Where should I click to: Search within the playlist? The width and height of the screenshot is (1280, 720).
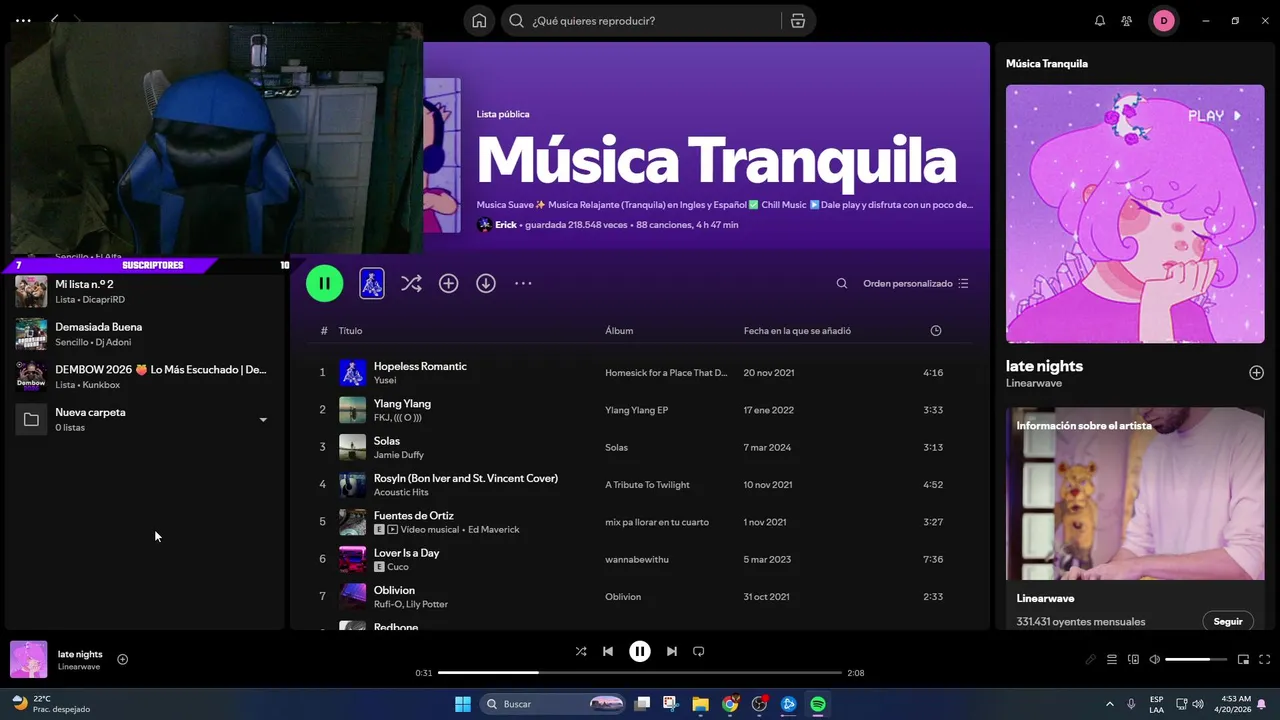(x=842, y=284)
